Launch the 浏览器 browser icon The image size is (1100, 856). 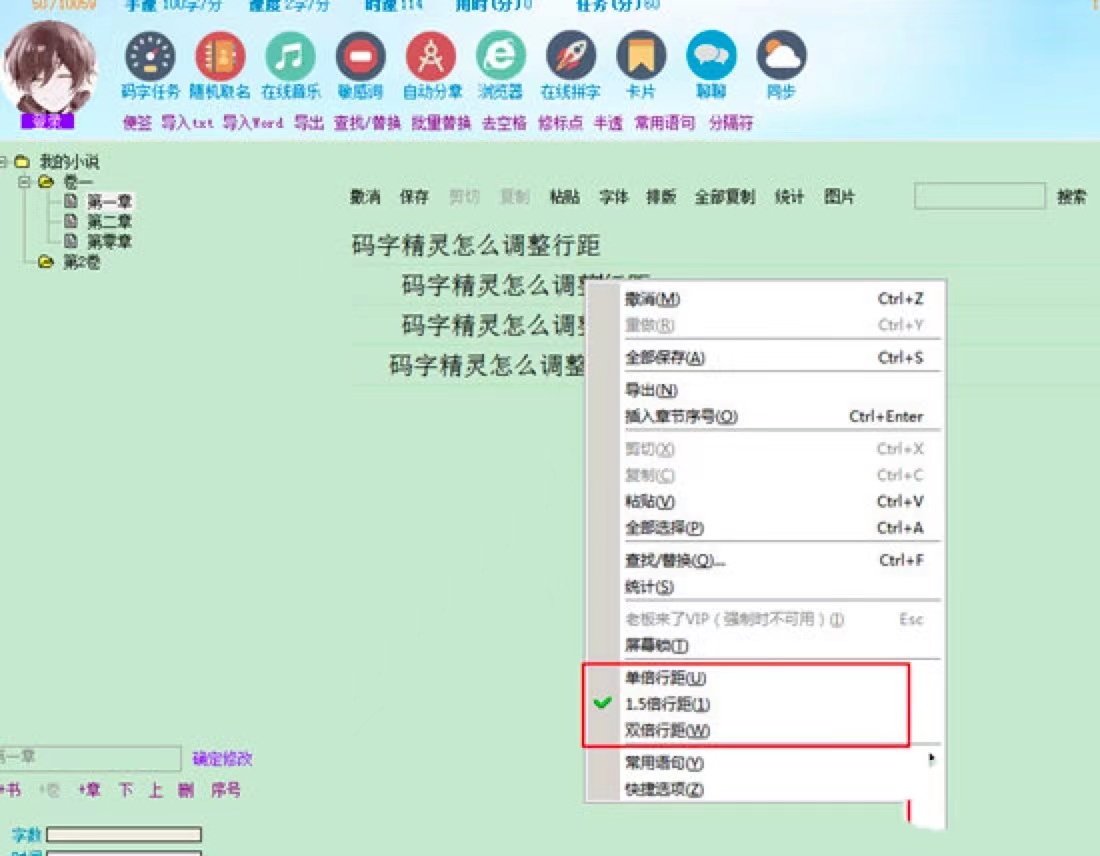(500, 55)
